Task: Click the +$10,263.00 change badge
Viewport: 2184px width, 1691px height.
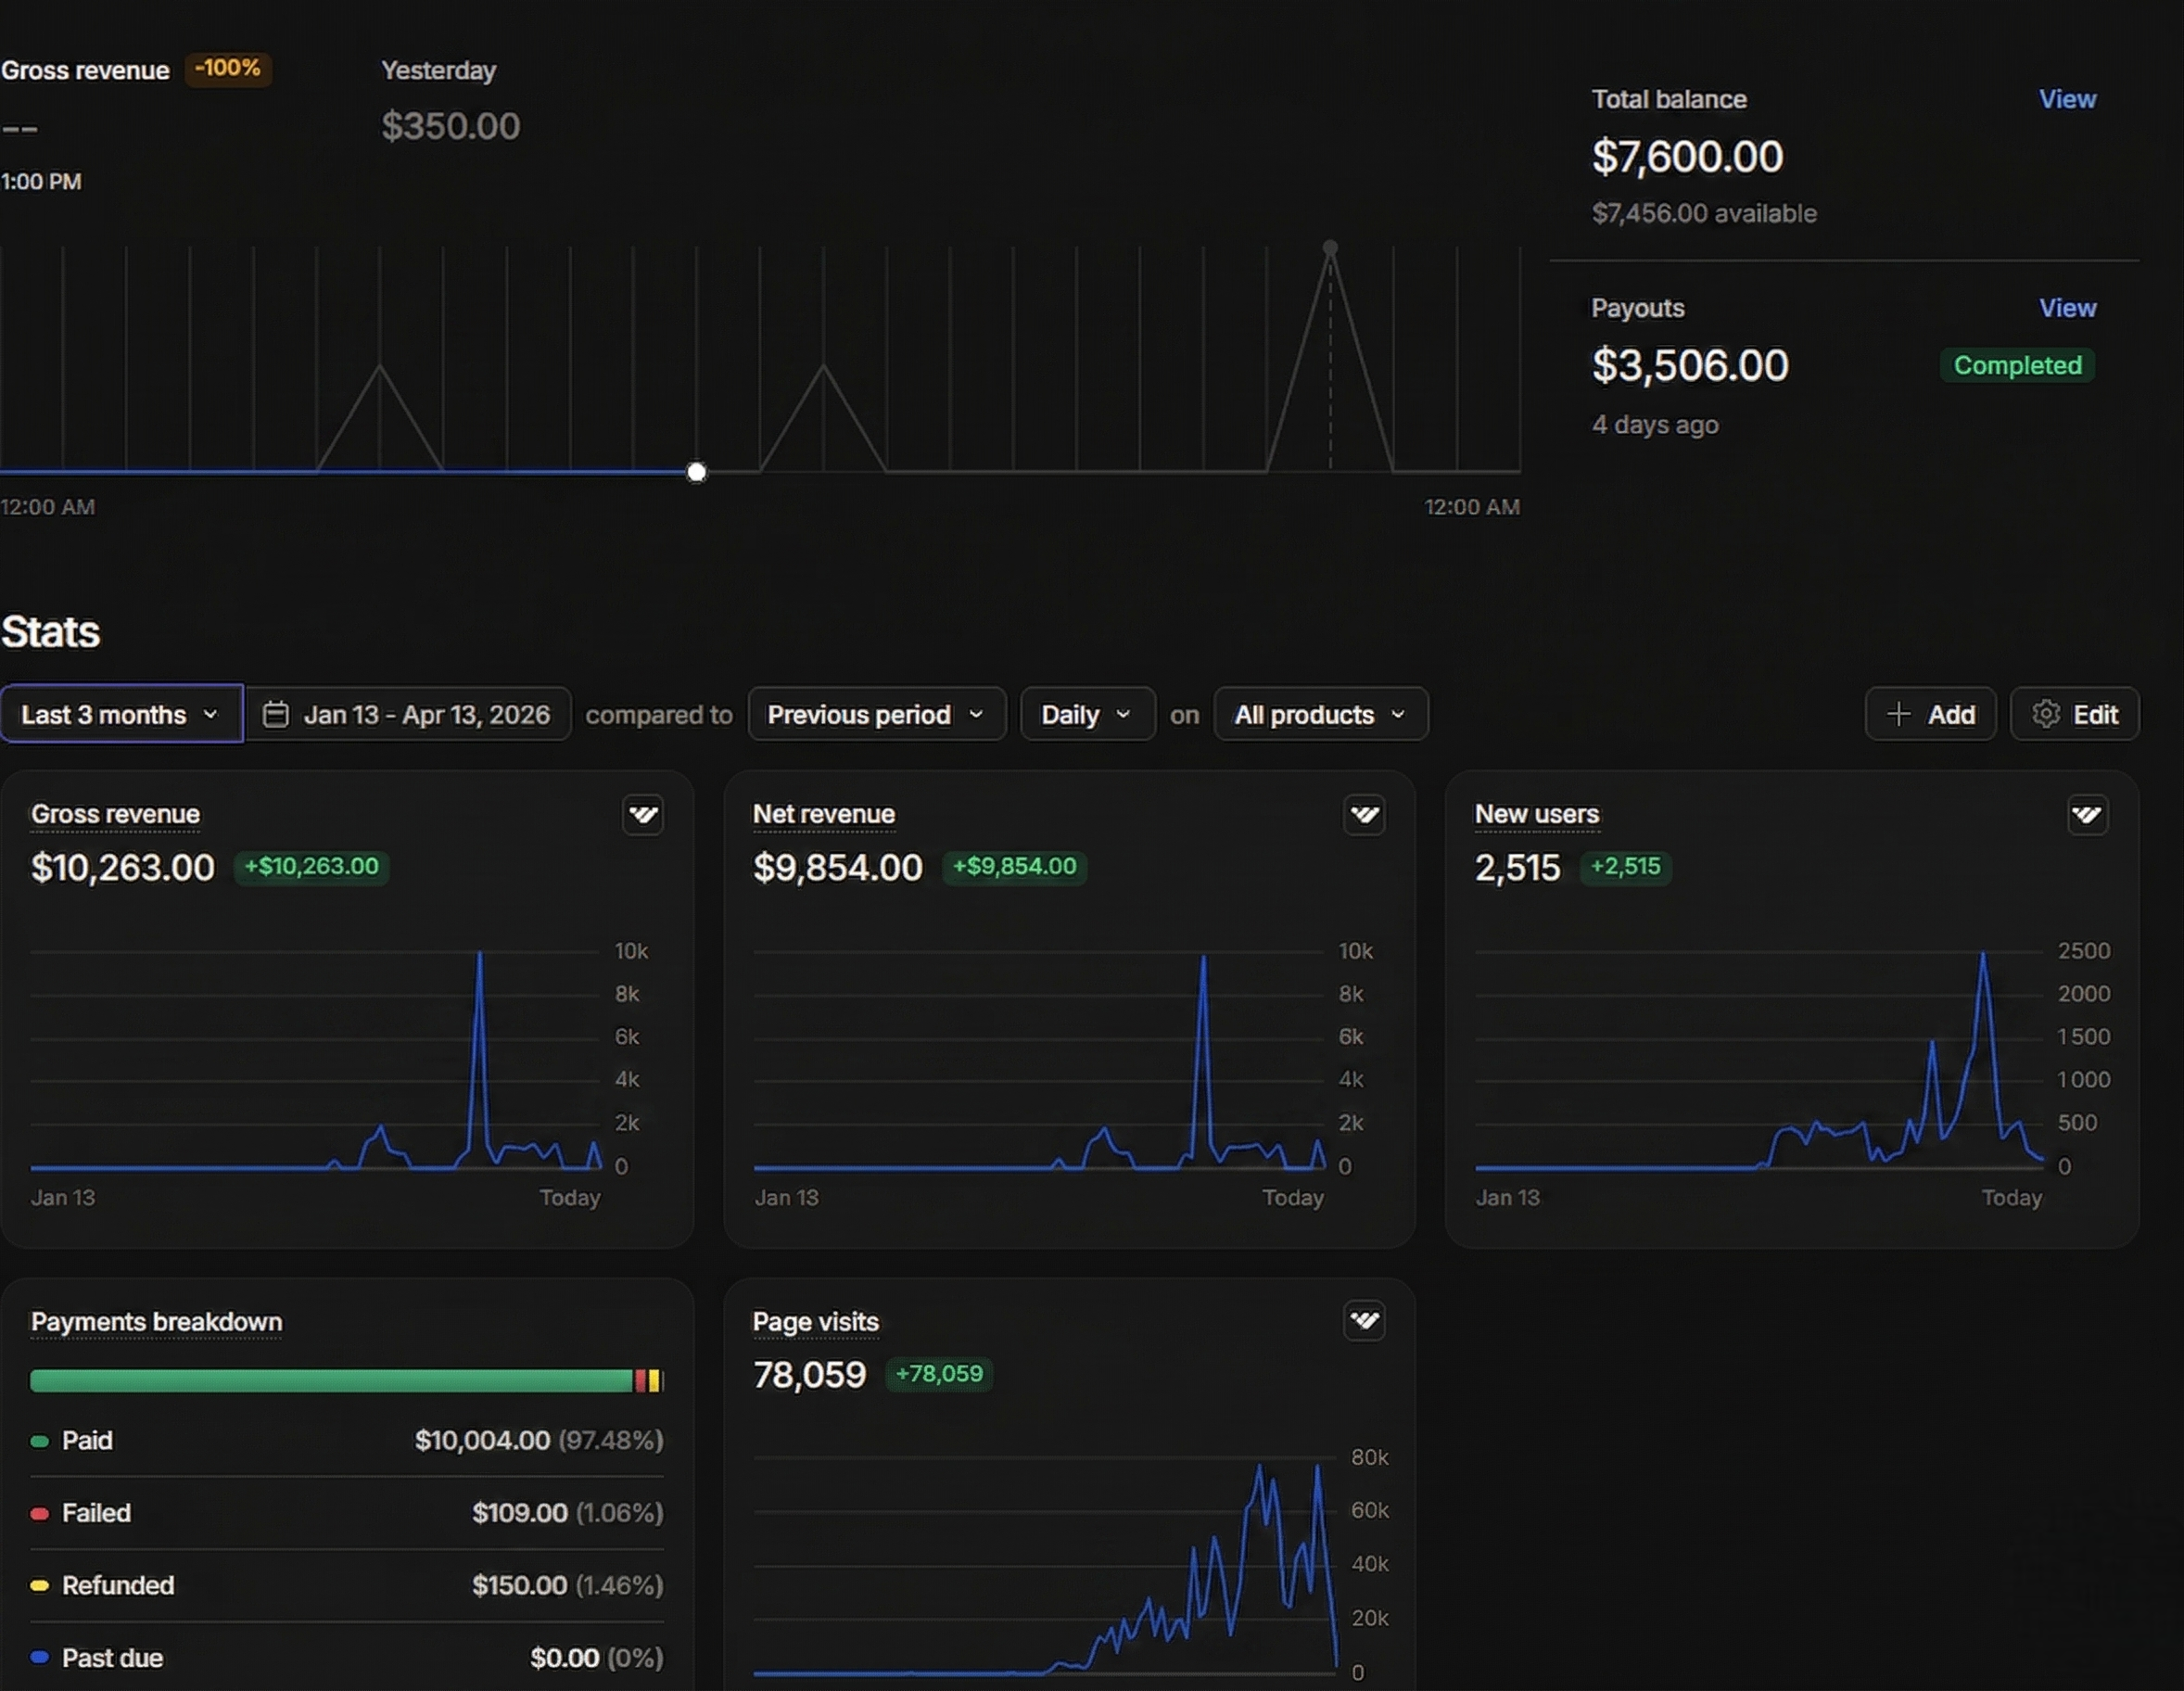Action: pos(311,866)
